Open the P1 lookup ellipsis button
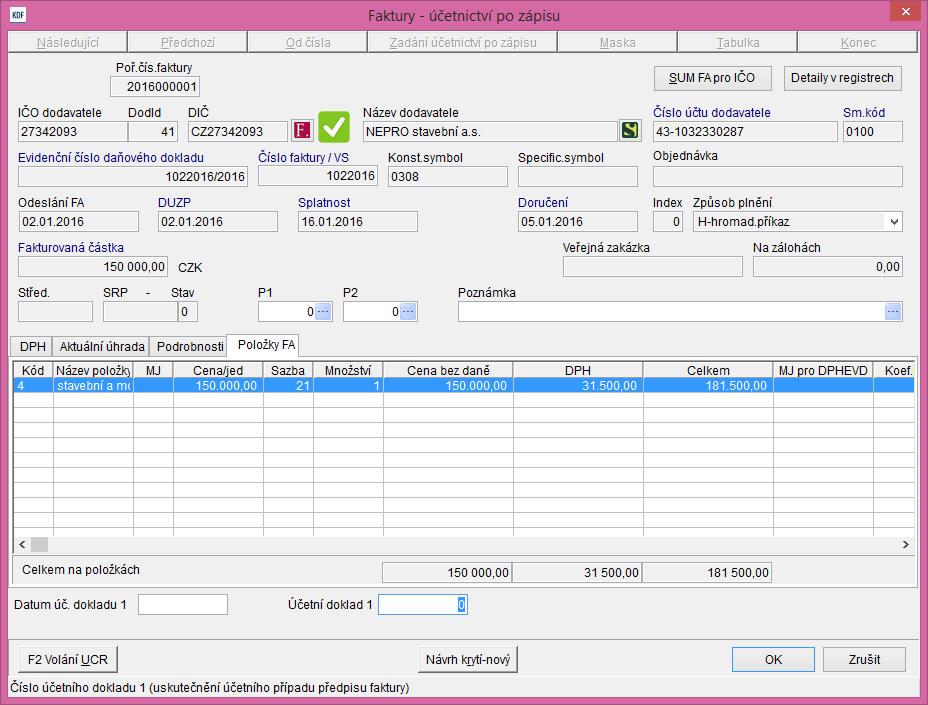The image size is (928, 705). (323, 311)
